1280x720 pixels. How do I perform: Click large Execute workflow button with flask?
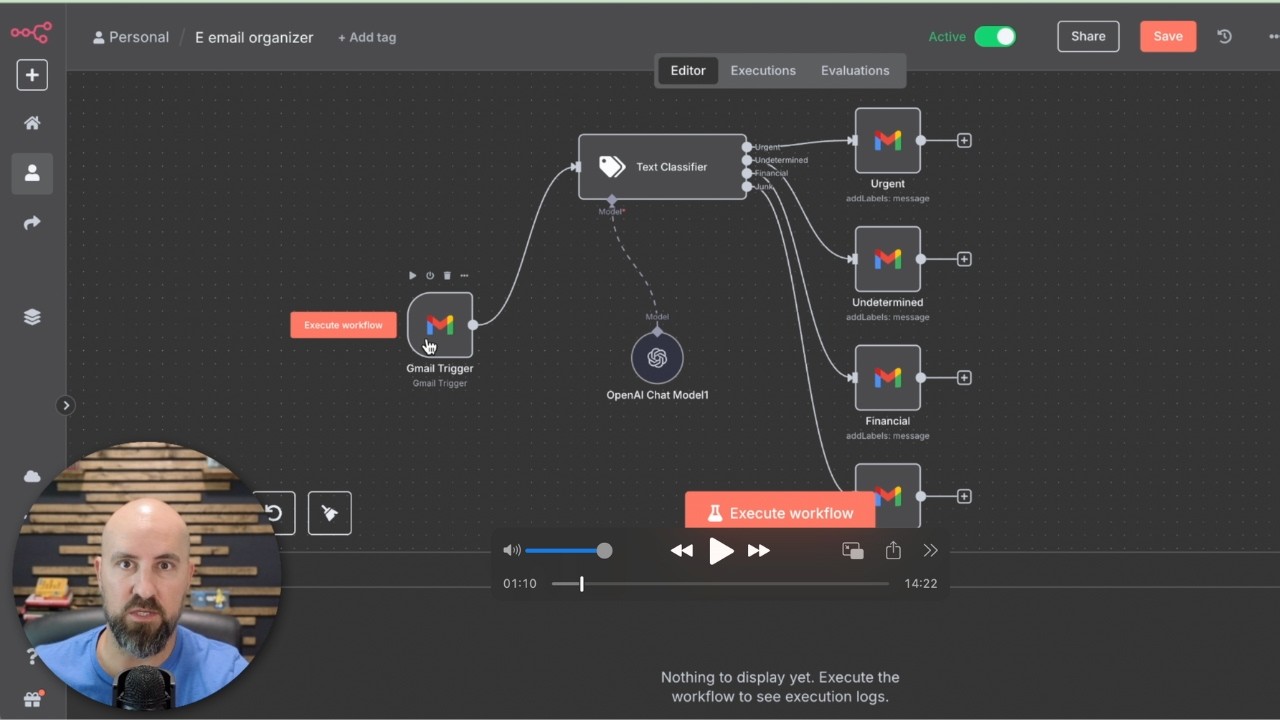[780, 512]
